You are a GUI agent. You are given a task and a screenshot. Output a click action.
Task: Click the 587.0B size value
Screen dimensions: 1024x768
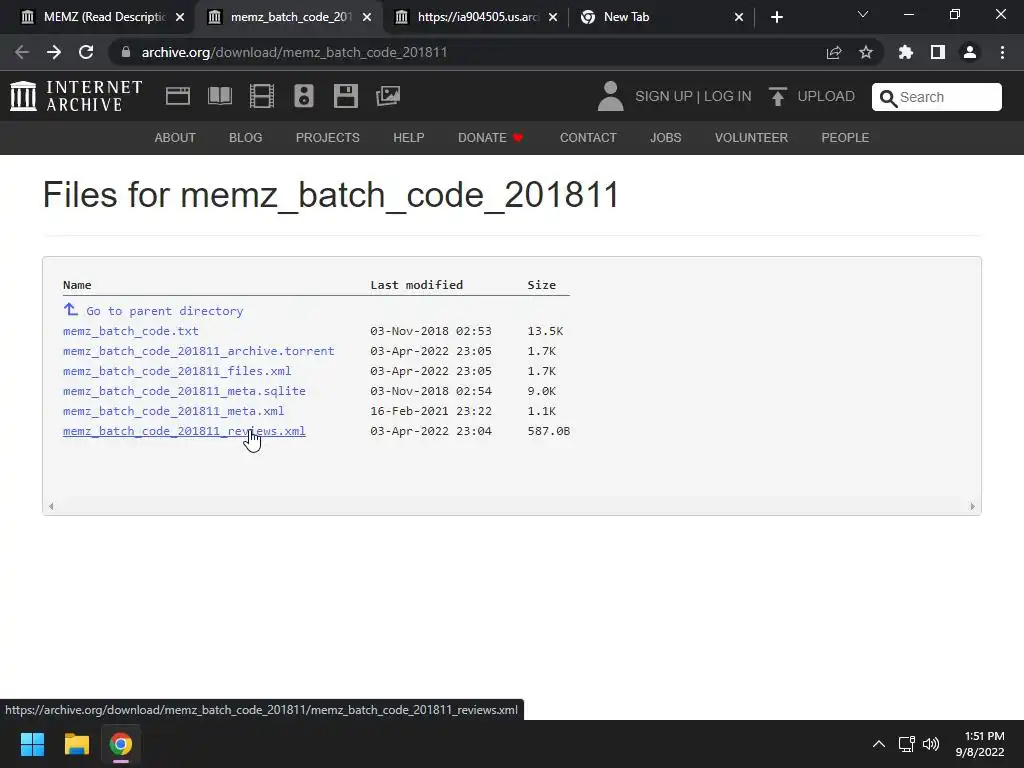[549, 431]
